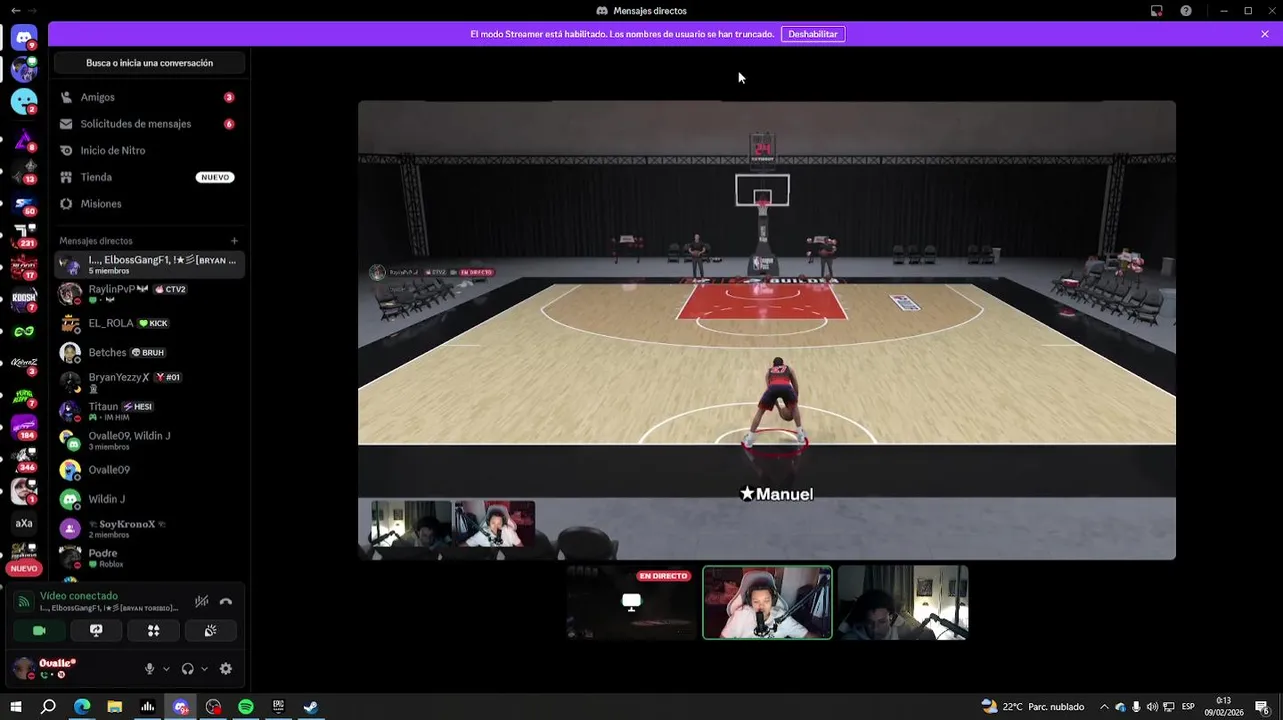Open microphone input options arrow

click(166, 669)
